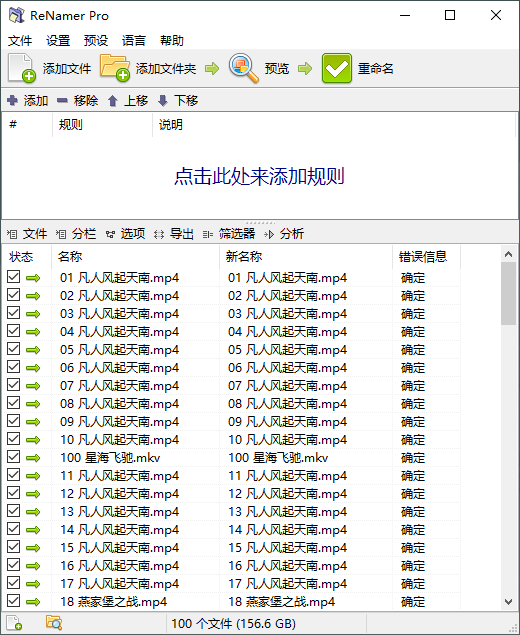Image resolution: width=520 pixels, height=635 pixels.
Task: Open the 文件 dropdown in files toolbar
Action: [x=27, y=234]
